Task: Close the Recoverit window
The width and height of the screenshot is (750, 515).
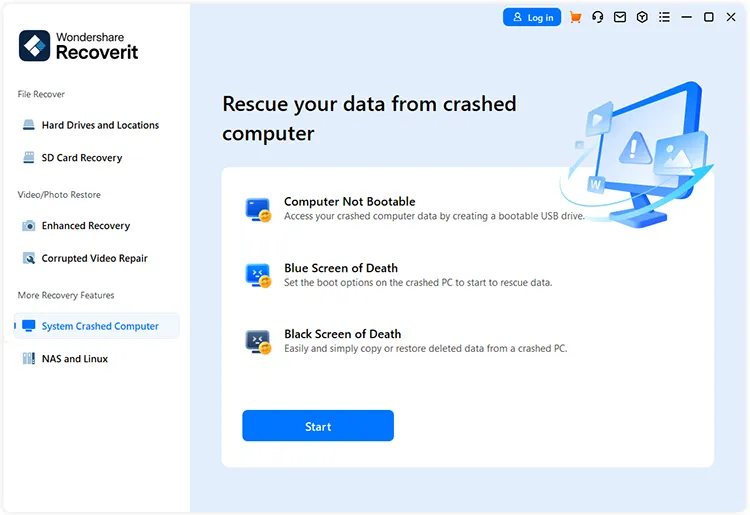Action: (x=731, y=17)
